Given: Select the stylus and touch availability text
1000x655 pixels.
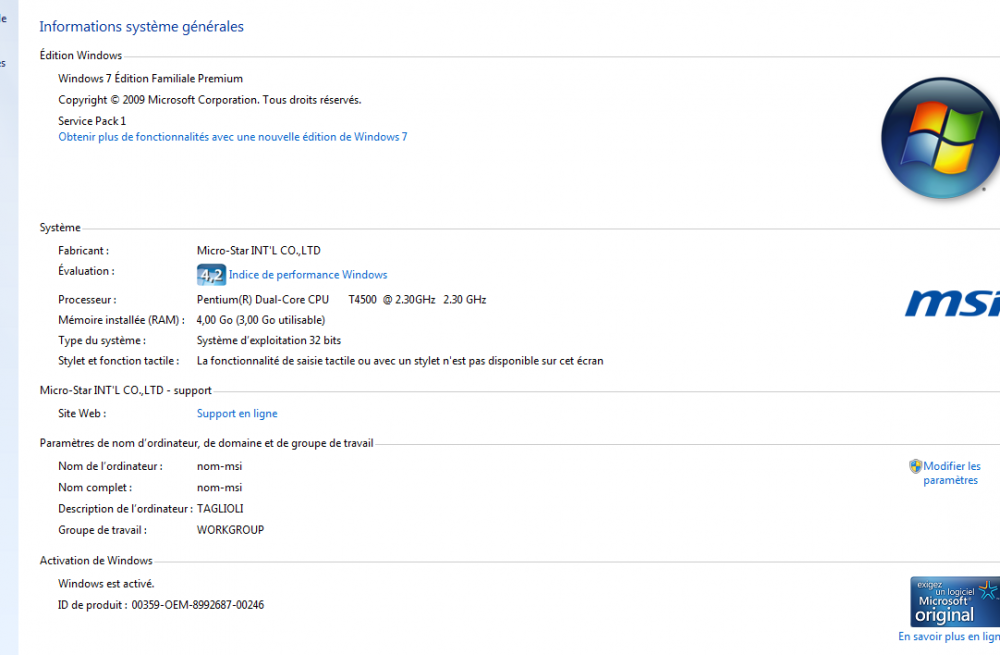Looking at the screenshot, I should click(400, 361).
